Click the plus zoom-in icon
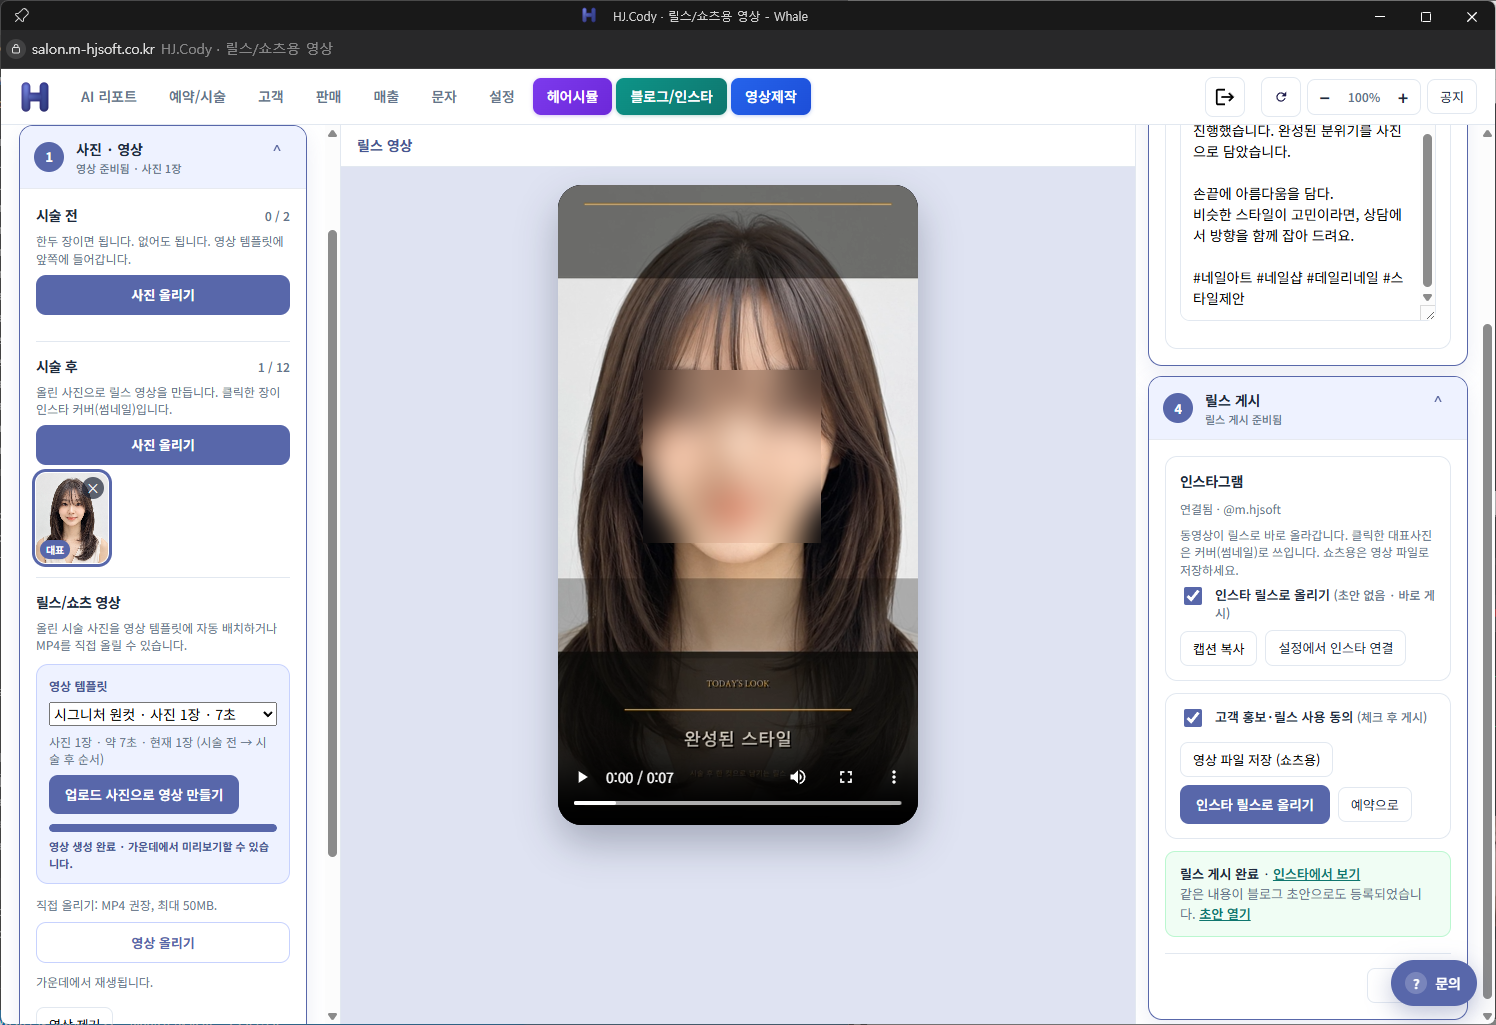 pyautogui.click(x=1403, y=98)
